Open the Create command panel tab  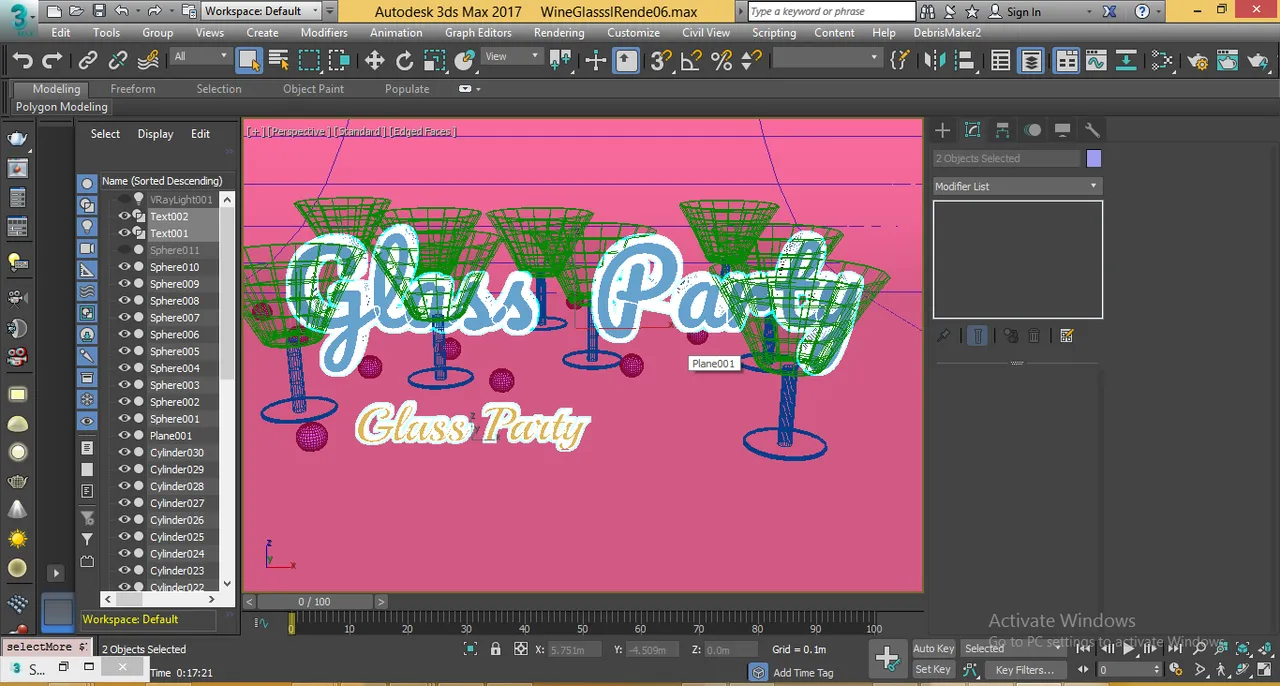coord(942,130)
